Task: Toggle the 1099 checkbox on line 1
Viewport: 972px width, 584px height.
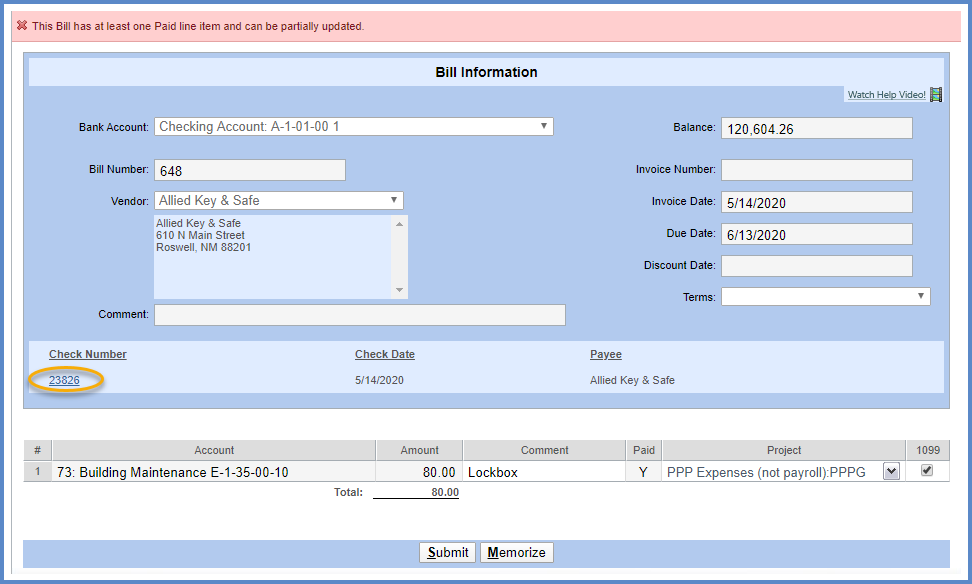Action: point(927,471)
